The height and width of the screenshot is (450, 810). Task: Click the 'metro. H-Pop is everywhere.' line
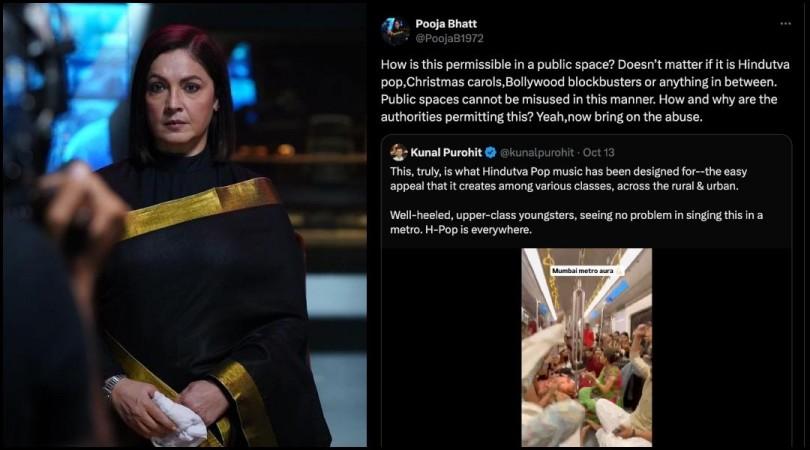click(x=460, y=229)
